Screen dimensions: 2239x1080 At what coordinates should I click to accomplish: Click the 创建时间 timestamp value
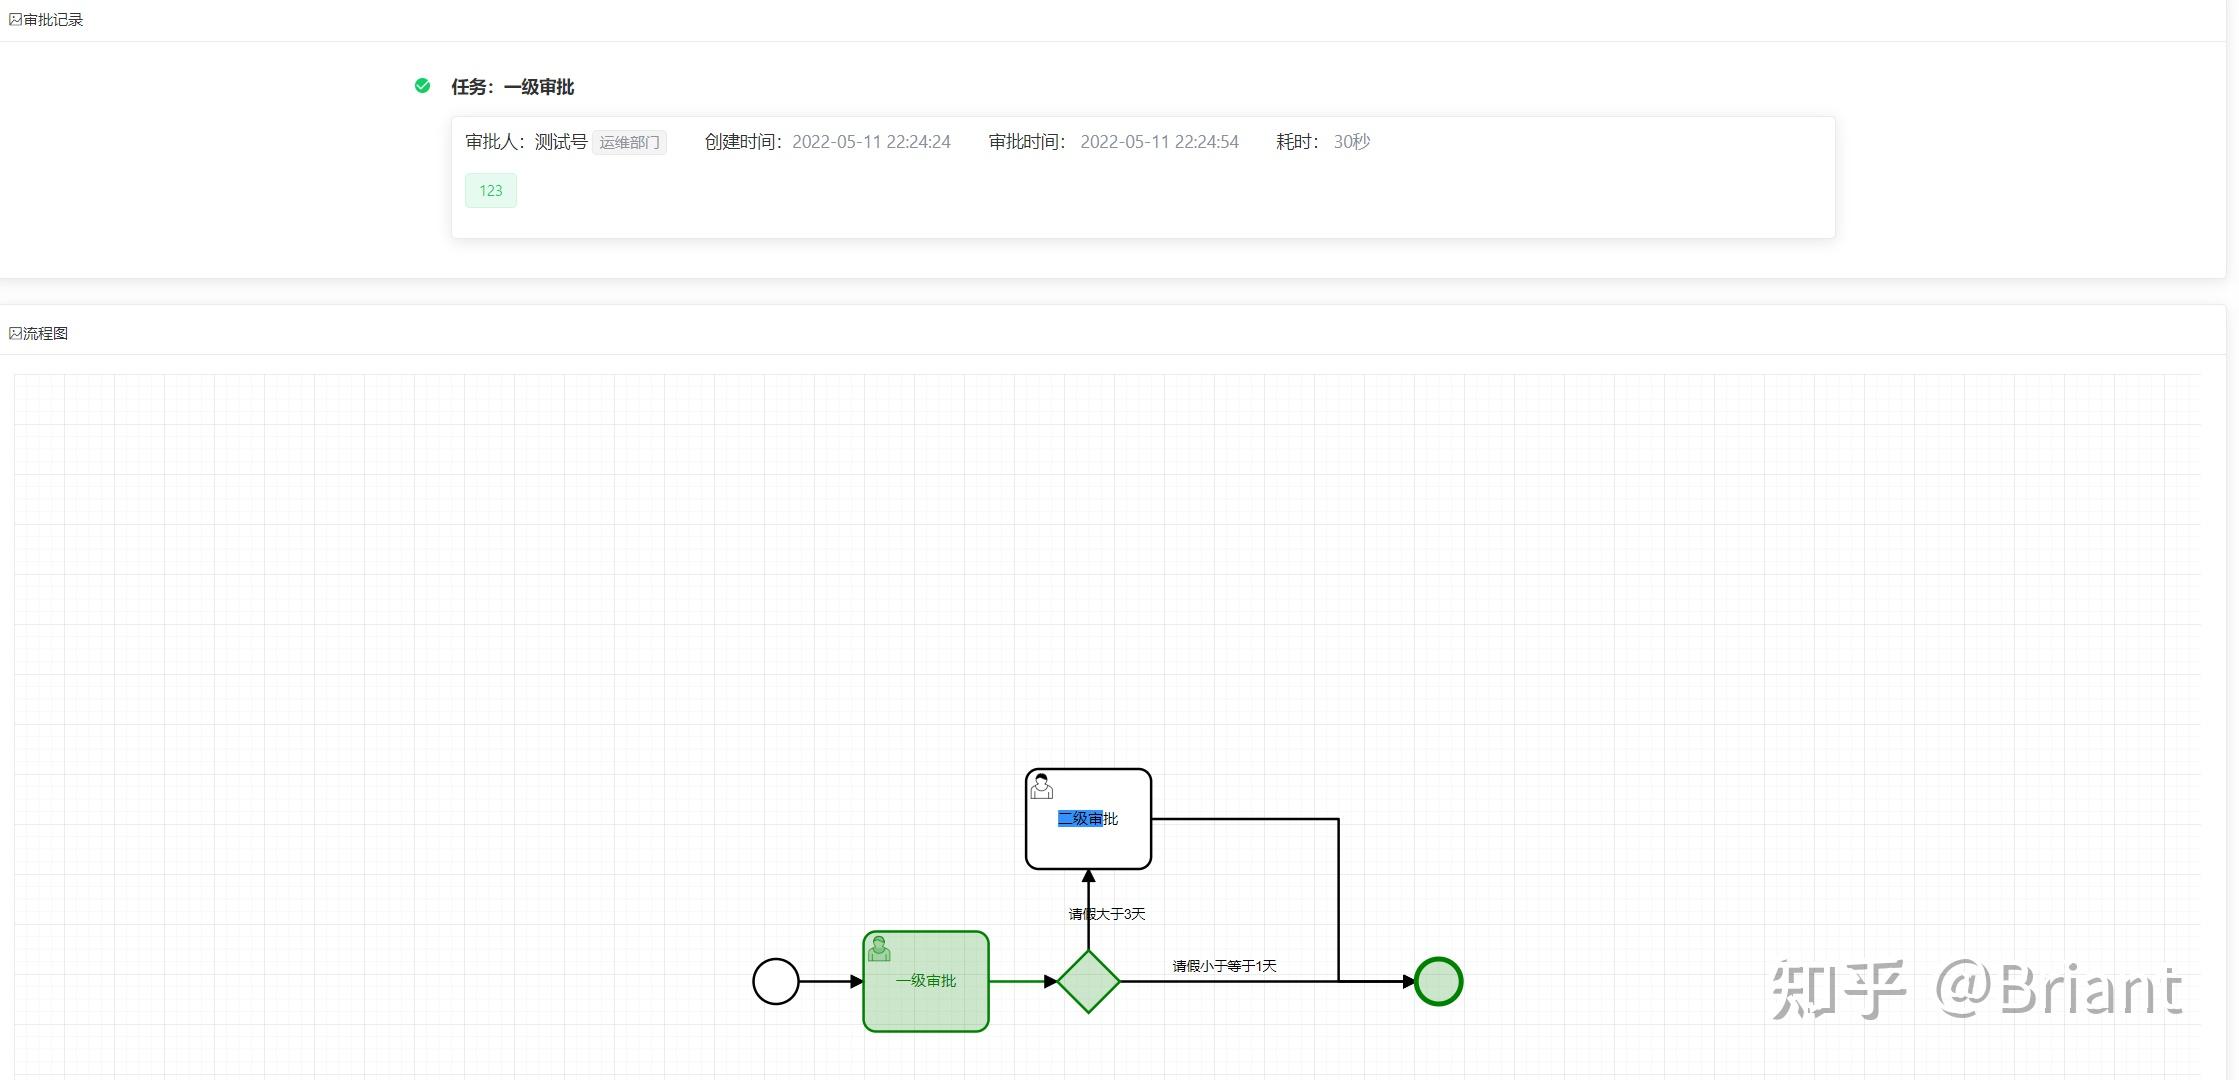click(871, 142)
